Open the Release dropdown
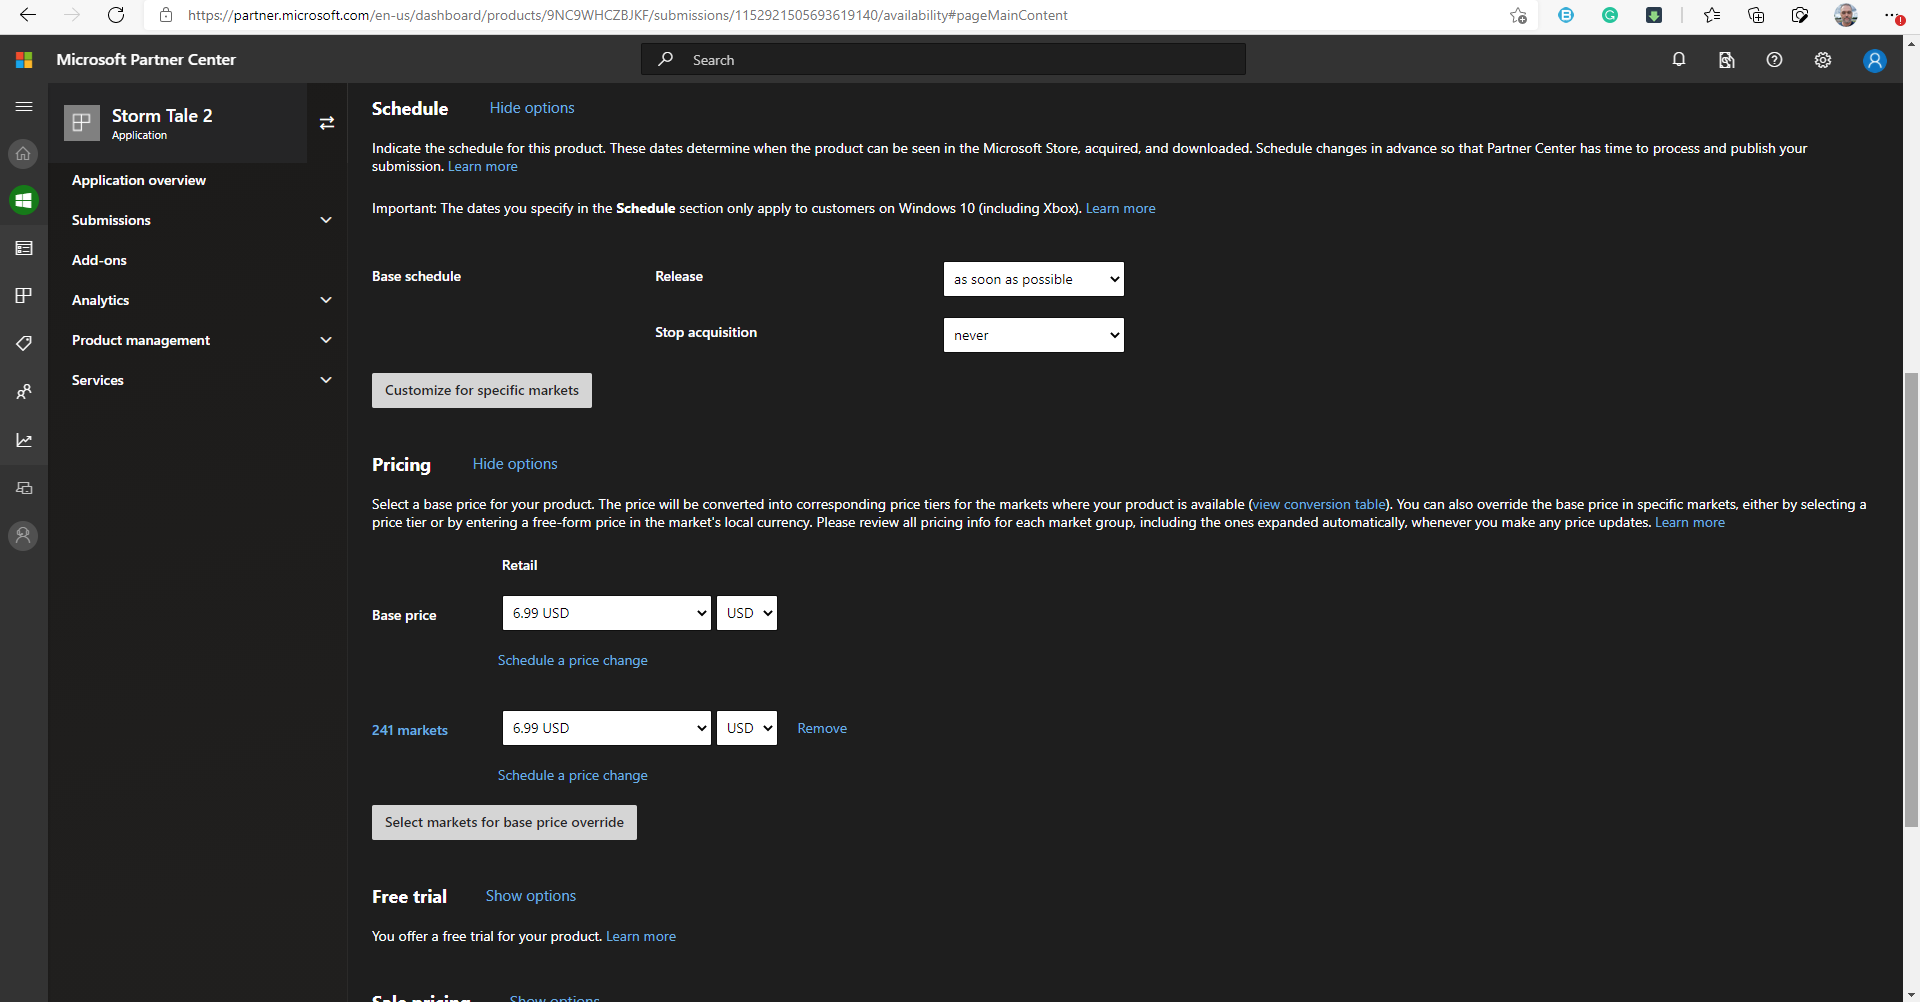 1033,278
